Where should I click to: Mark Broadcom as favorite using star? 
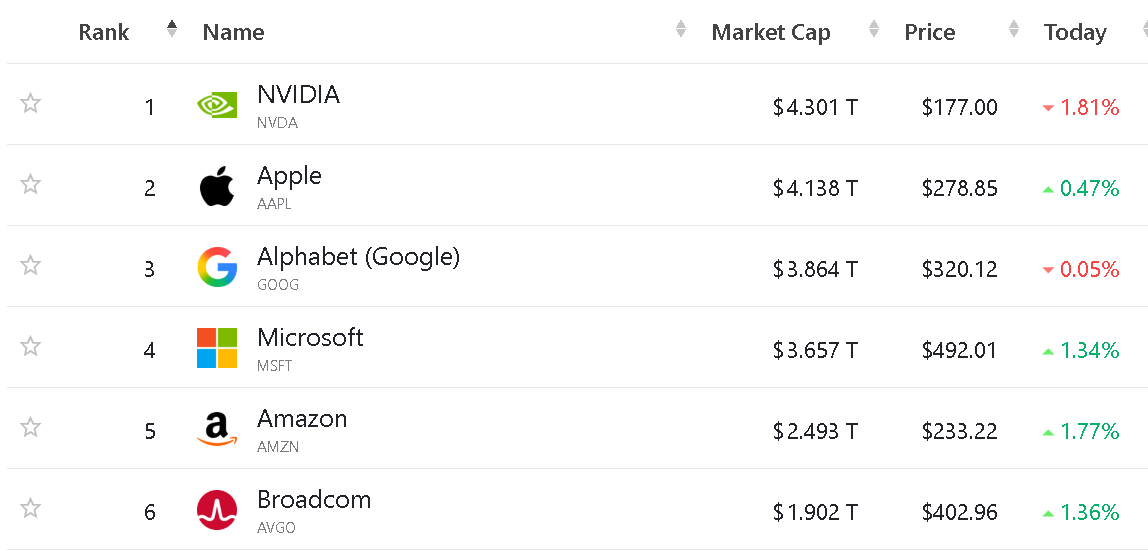click(x=31, y=508)
